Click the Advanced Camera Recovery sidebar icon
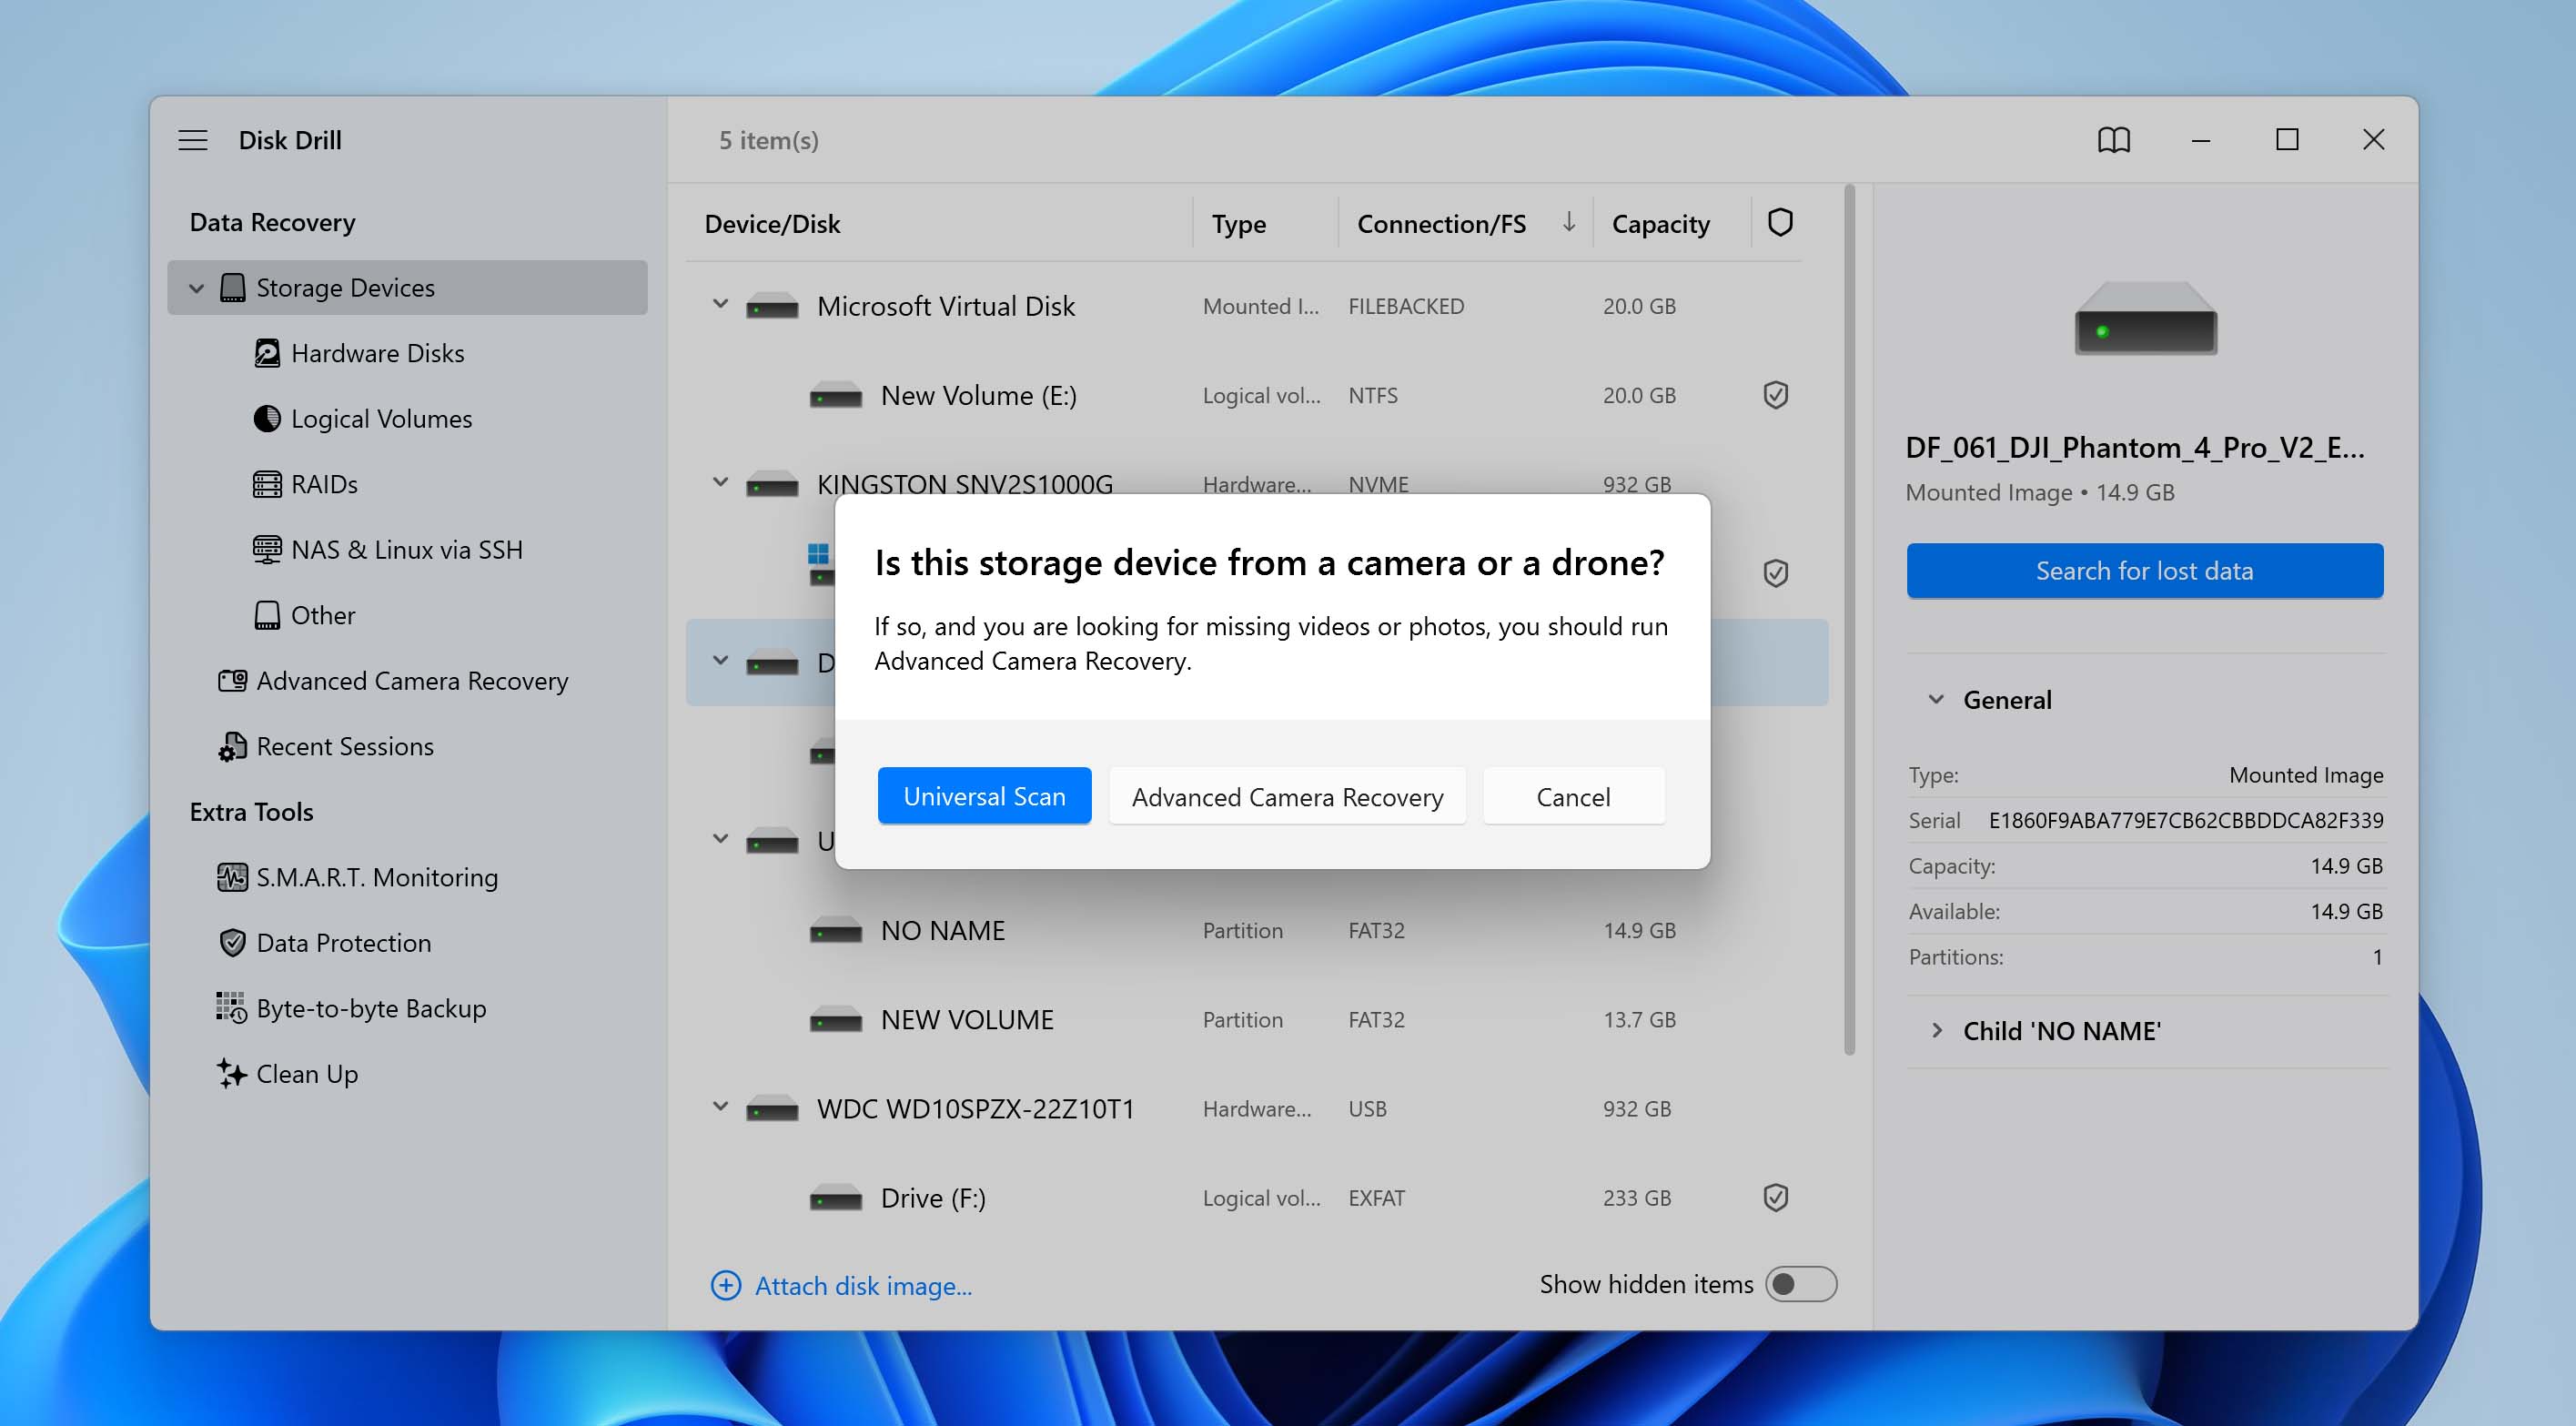2576x1426 pixels. [232, 680]
